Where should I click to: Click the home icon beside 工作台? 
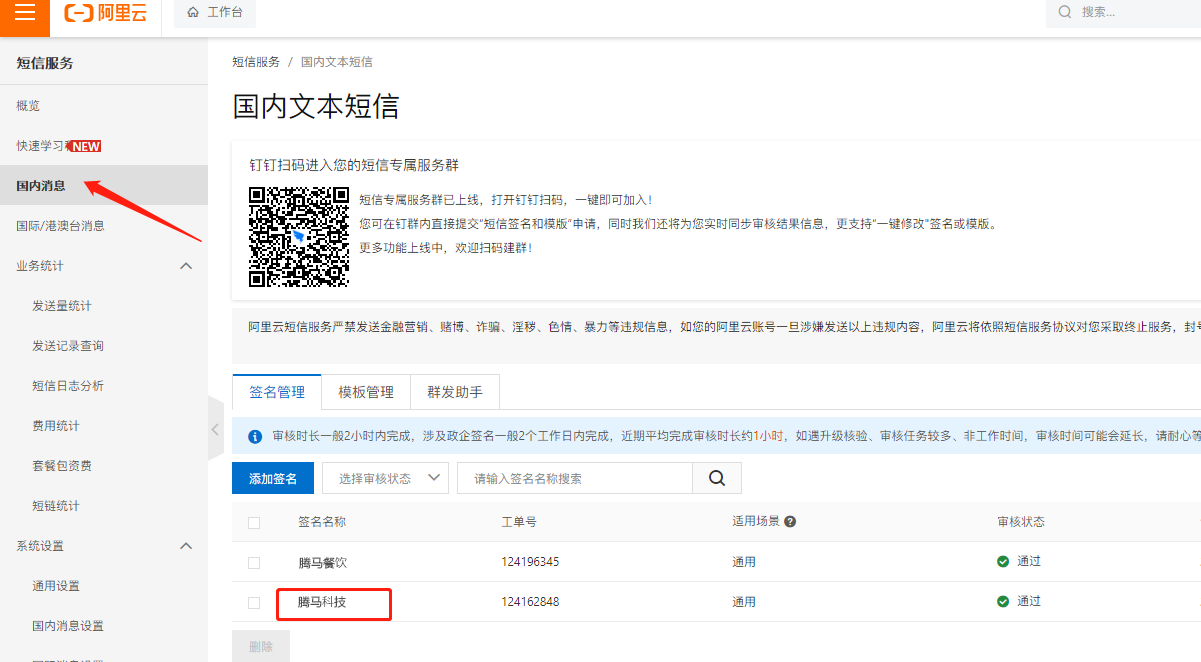tap(193, 13)
